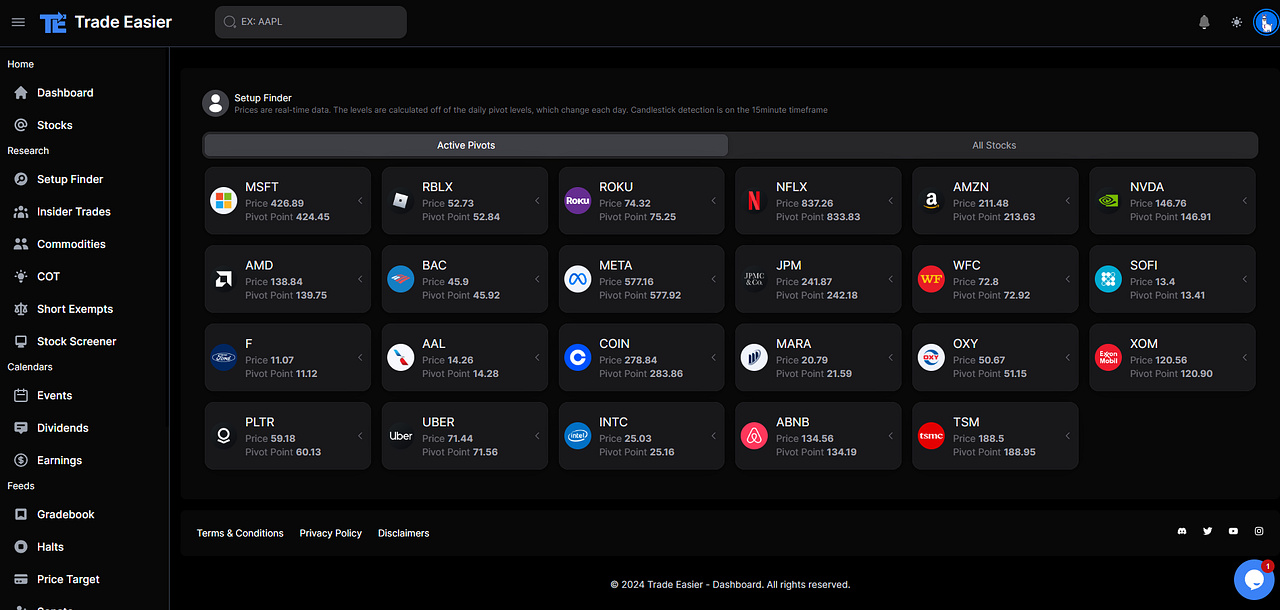Expand the MSFT card chevron
The height and width of the screenshot is (610, 1280).
coord(360,201)
